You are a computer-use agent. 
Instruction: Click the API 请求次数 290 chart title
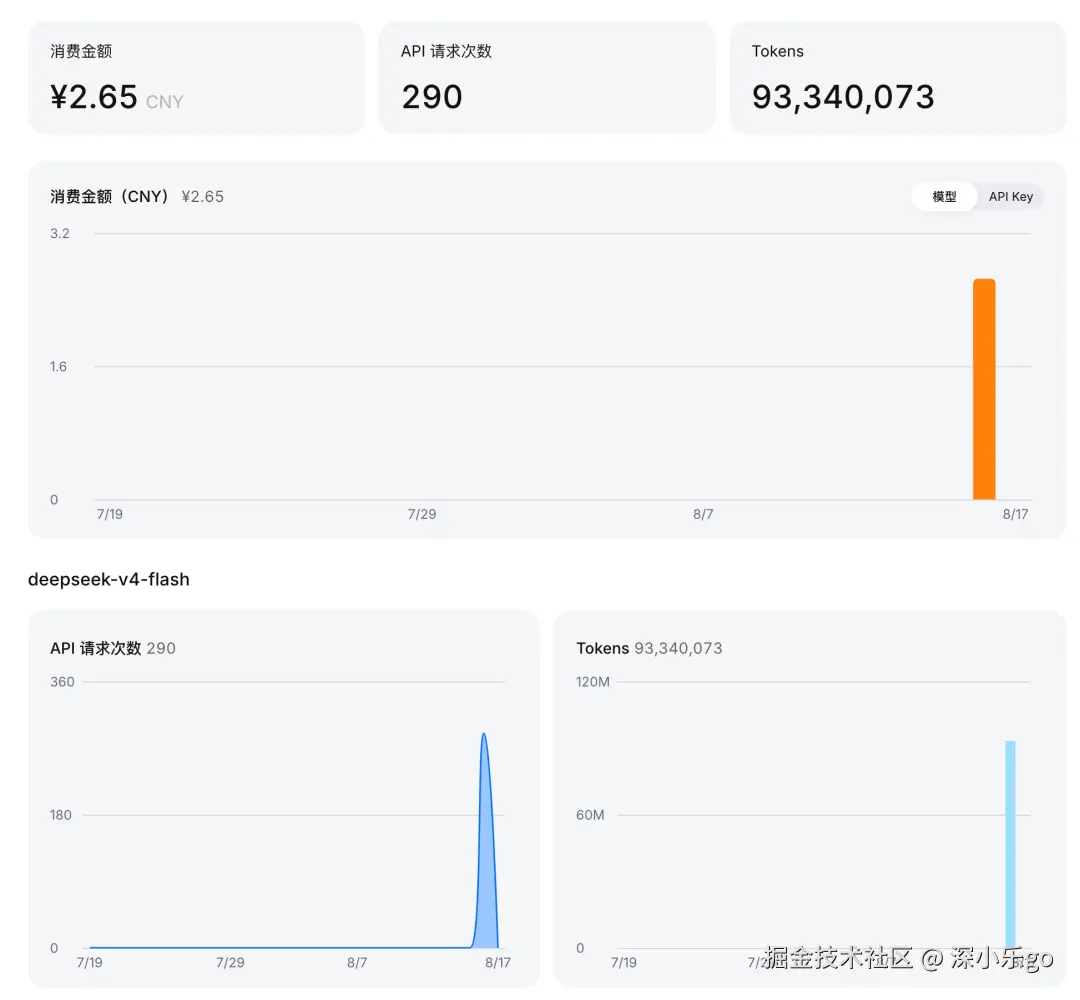tap(113, 648)
